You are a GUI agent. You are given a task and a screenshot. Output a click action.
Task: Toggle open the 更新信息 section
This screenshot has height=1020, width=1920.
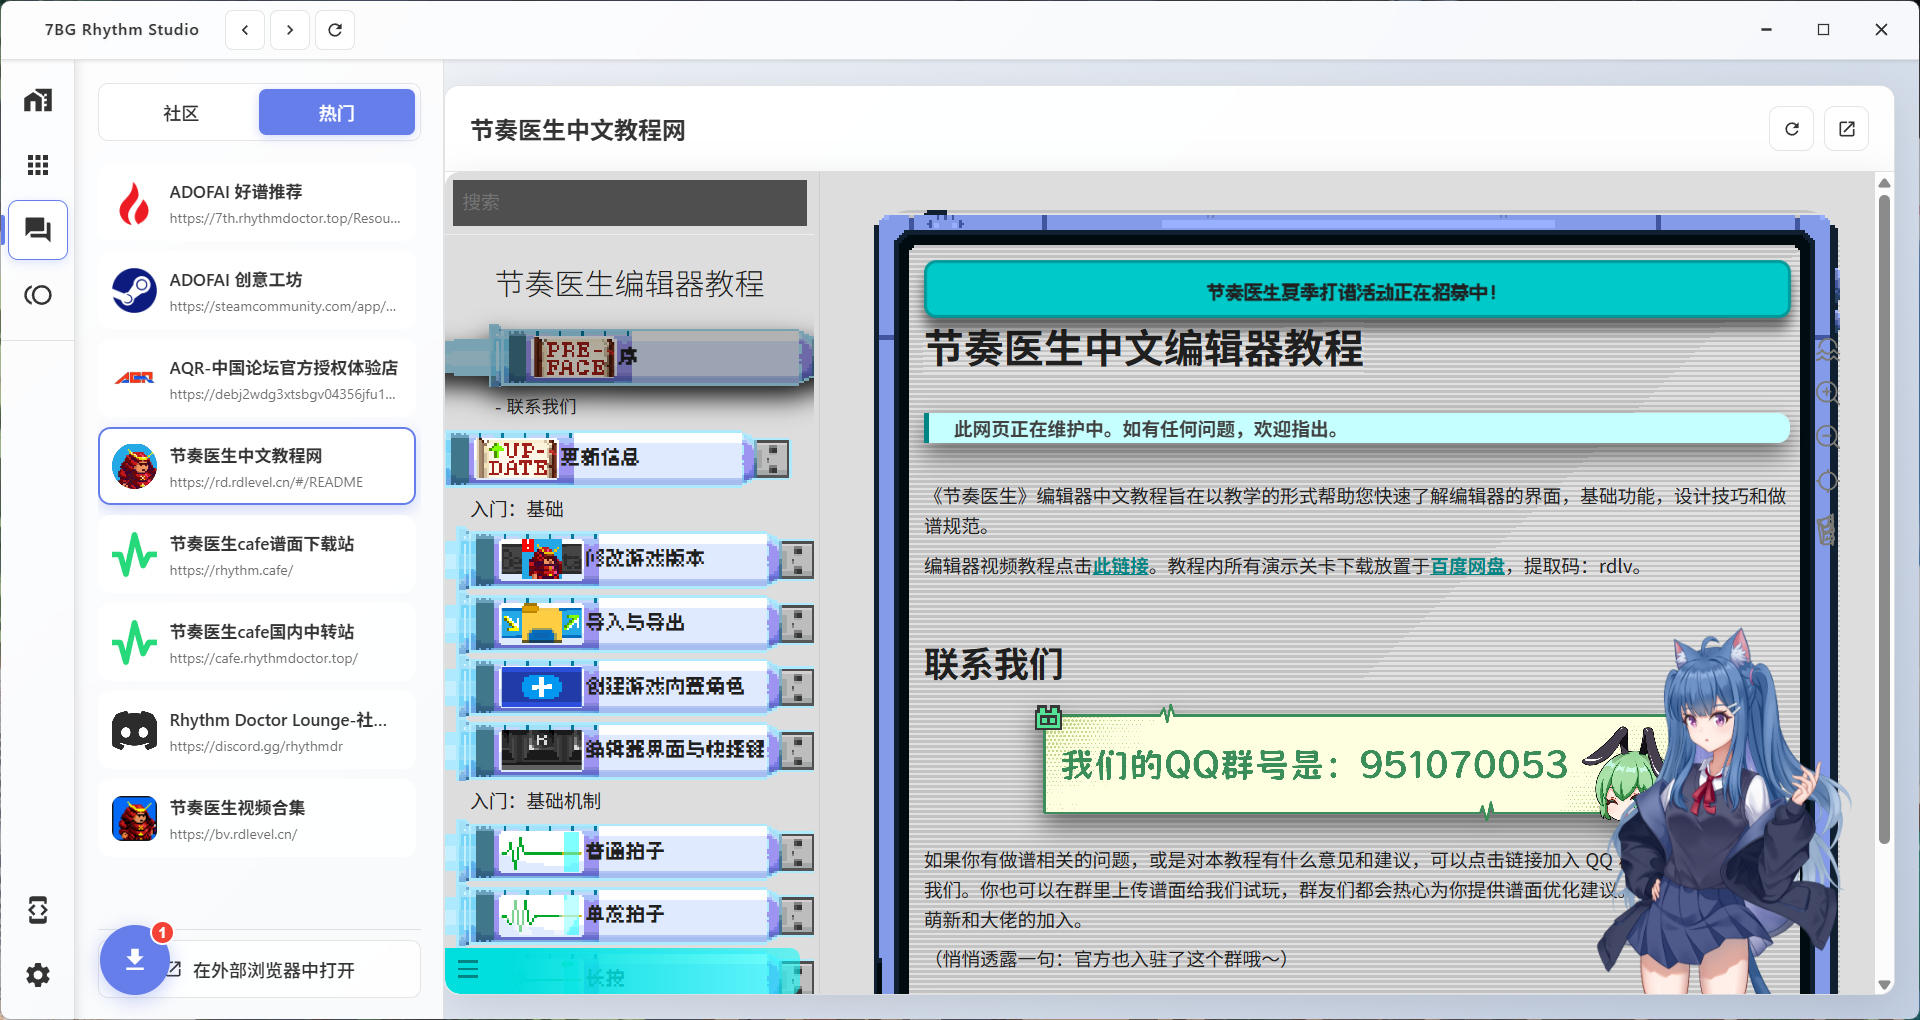click(771, 458)
